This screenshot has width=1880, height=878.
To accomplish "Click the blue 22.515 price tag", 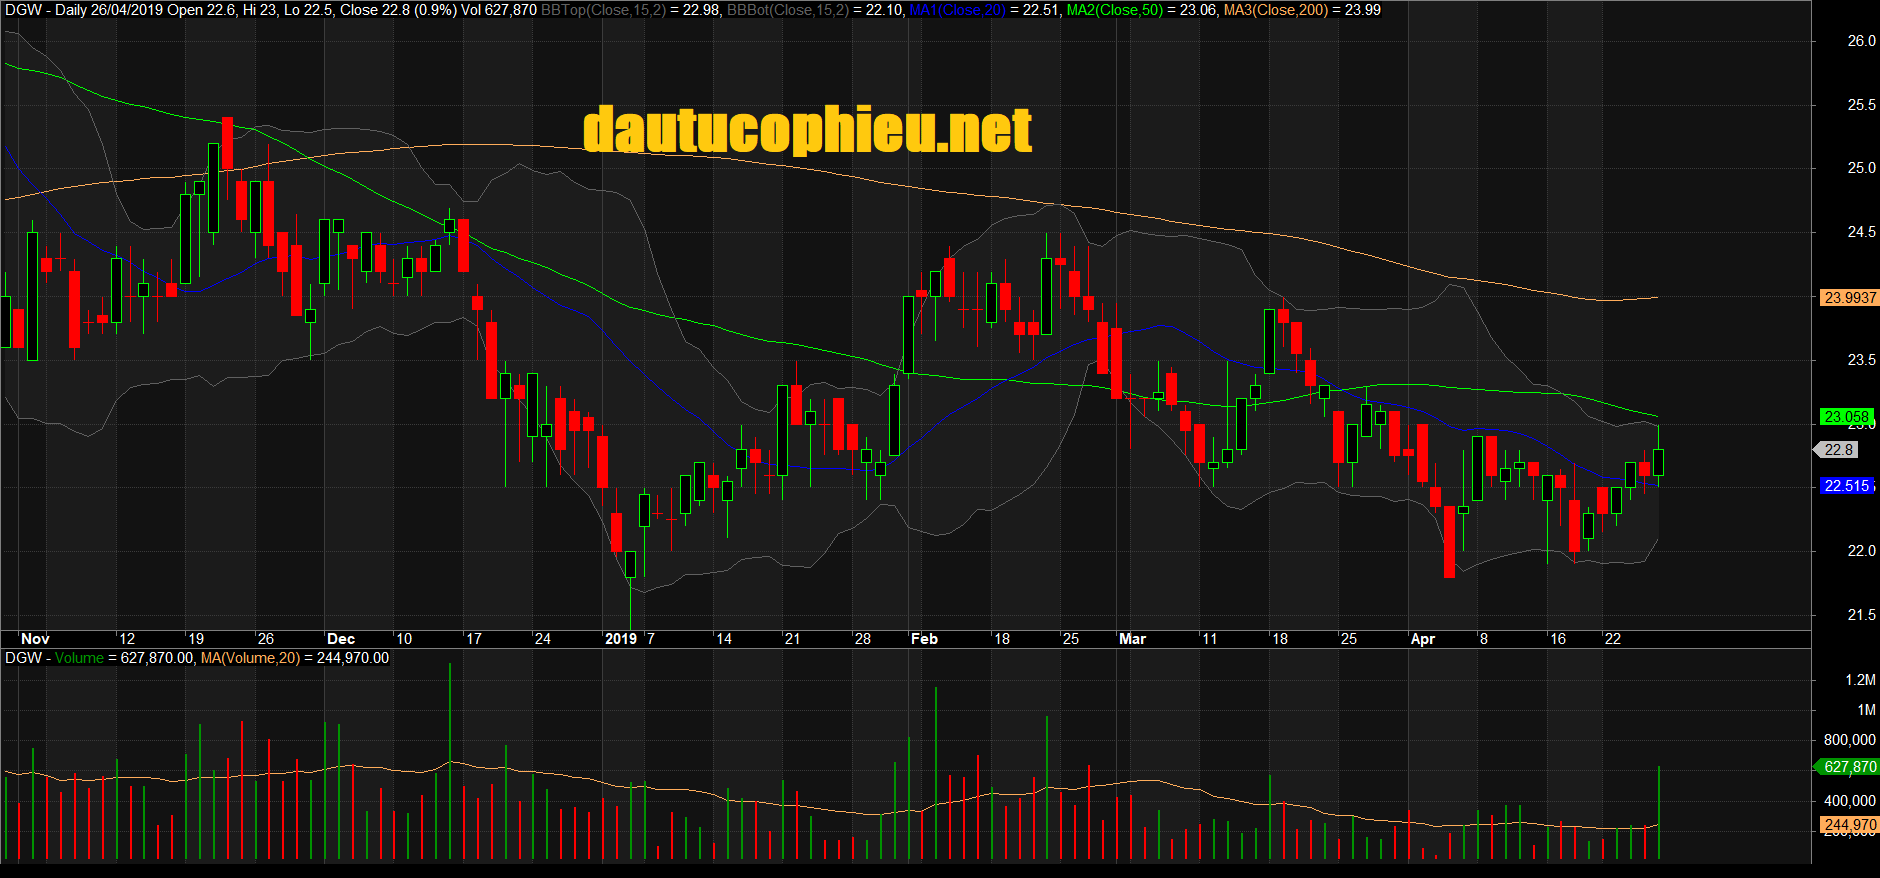I will (x=1846, y=486).
